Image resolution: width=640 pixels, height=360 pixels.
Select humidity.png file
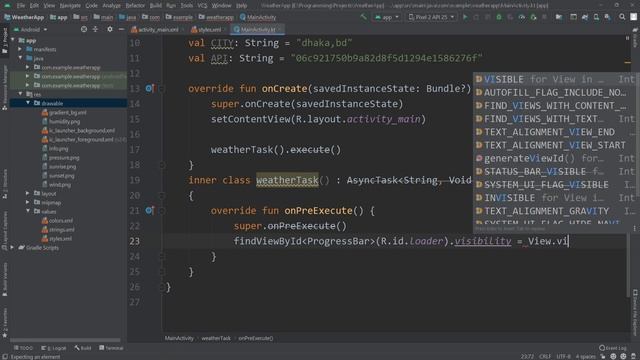(x=60, y=121)
